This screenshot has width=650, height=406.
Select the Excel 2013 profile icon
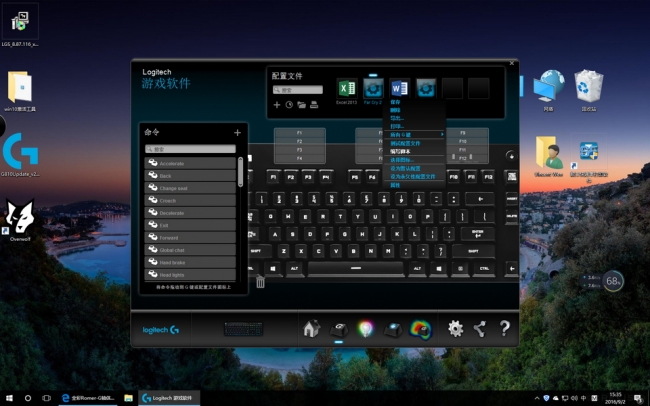pyautogui.click(x=347, y=88)
